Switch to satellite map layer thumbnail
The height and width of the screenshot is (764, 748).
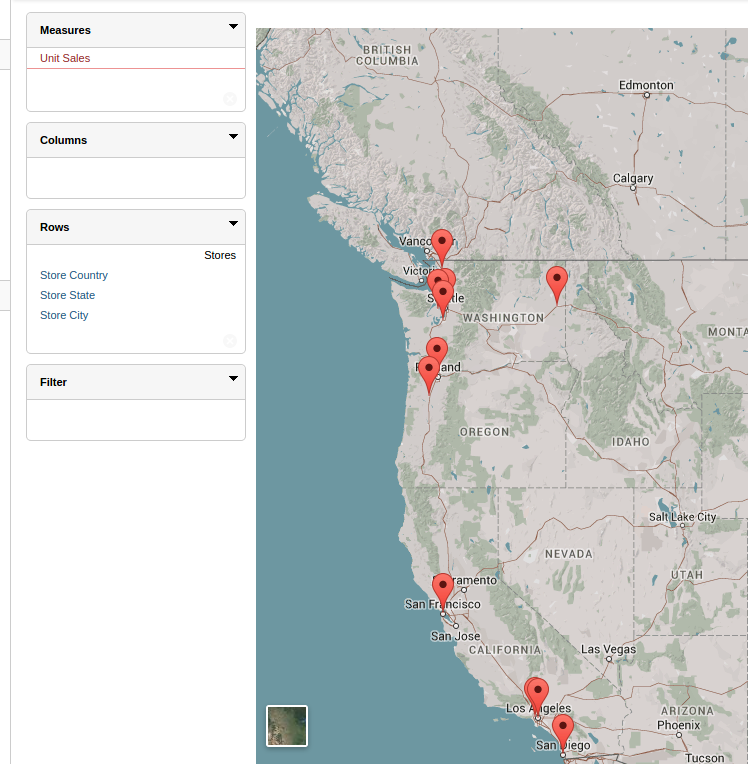pos(287,726)
